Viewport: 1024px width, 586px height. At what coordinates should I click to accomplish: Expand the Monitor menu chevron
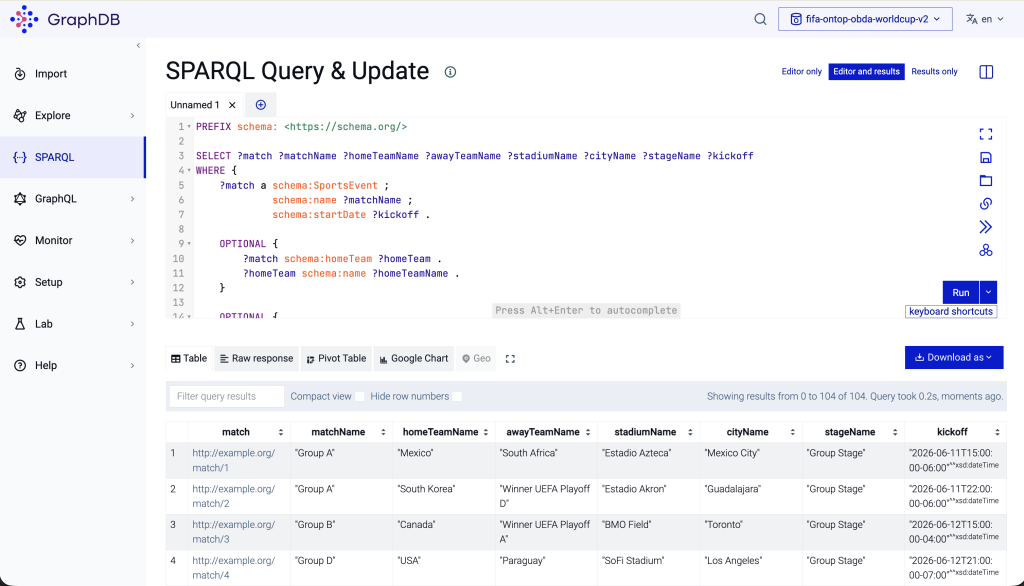133,240
